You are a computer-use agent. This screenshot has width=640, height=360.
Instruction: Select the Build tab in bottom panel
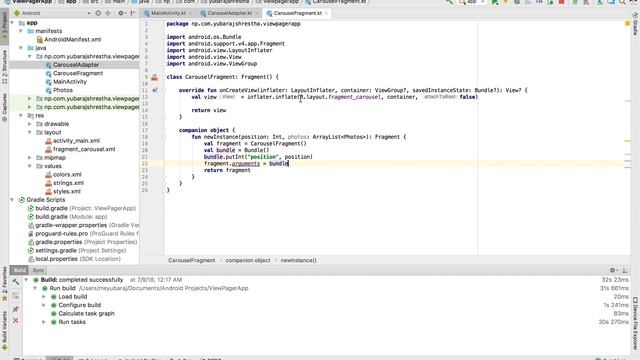pos(19,270)
